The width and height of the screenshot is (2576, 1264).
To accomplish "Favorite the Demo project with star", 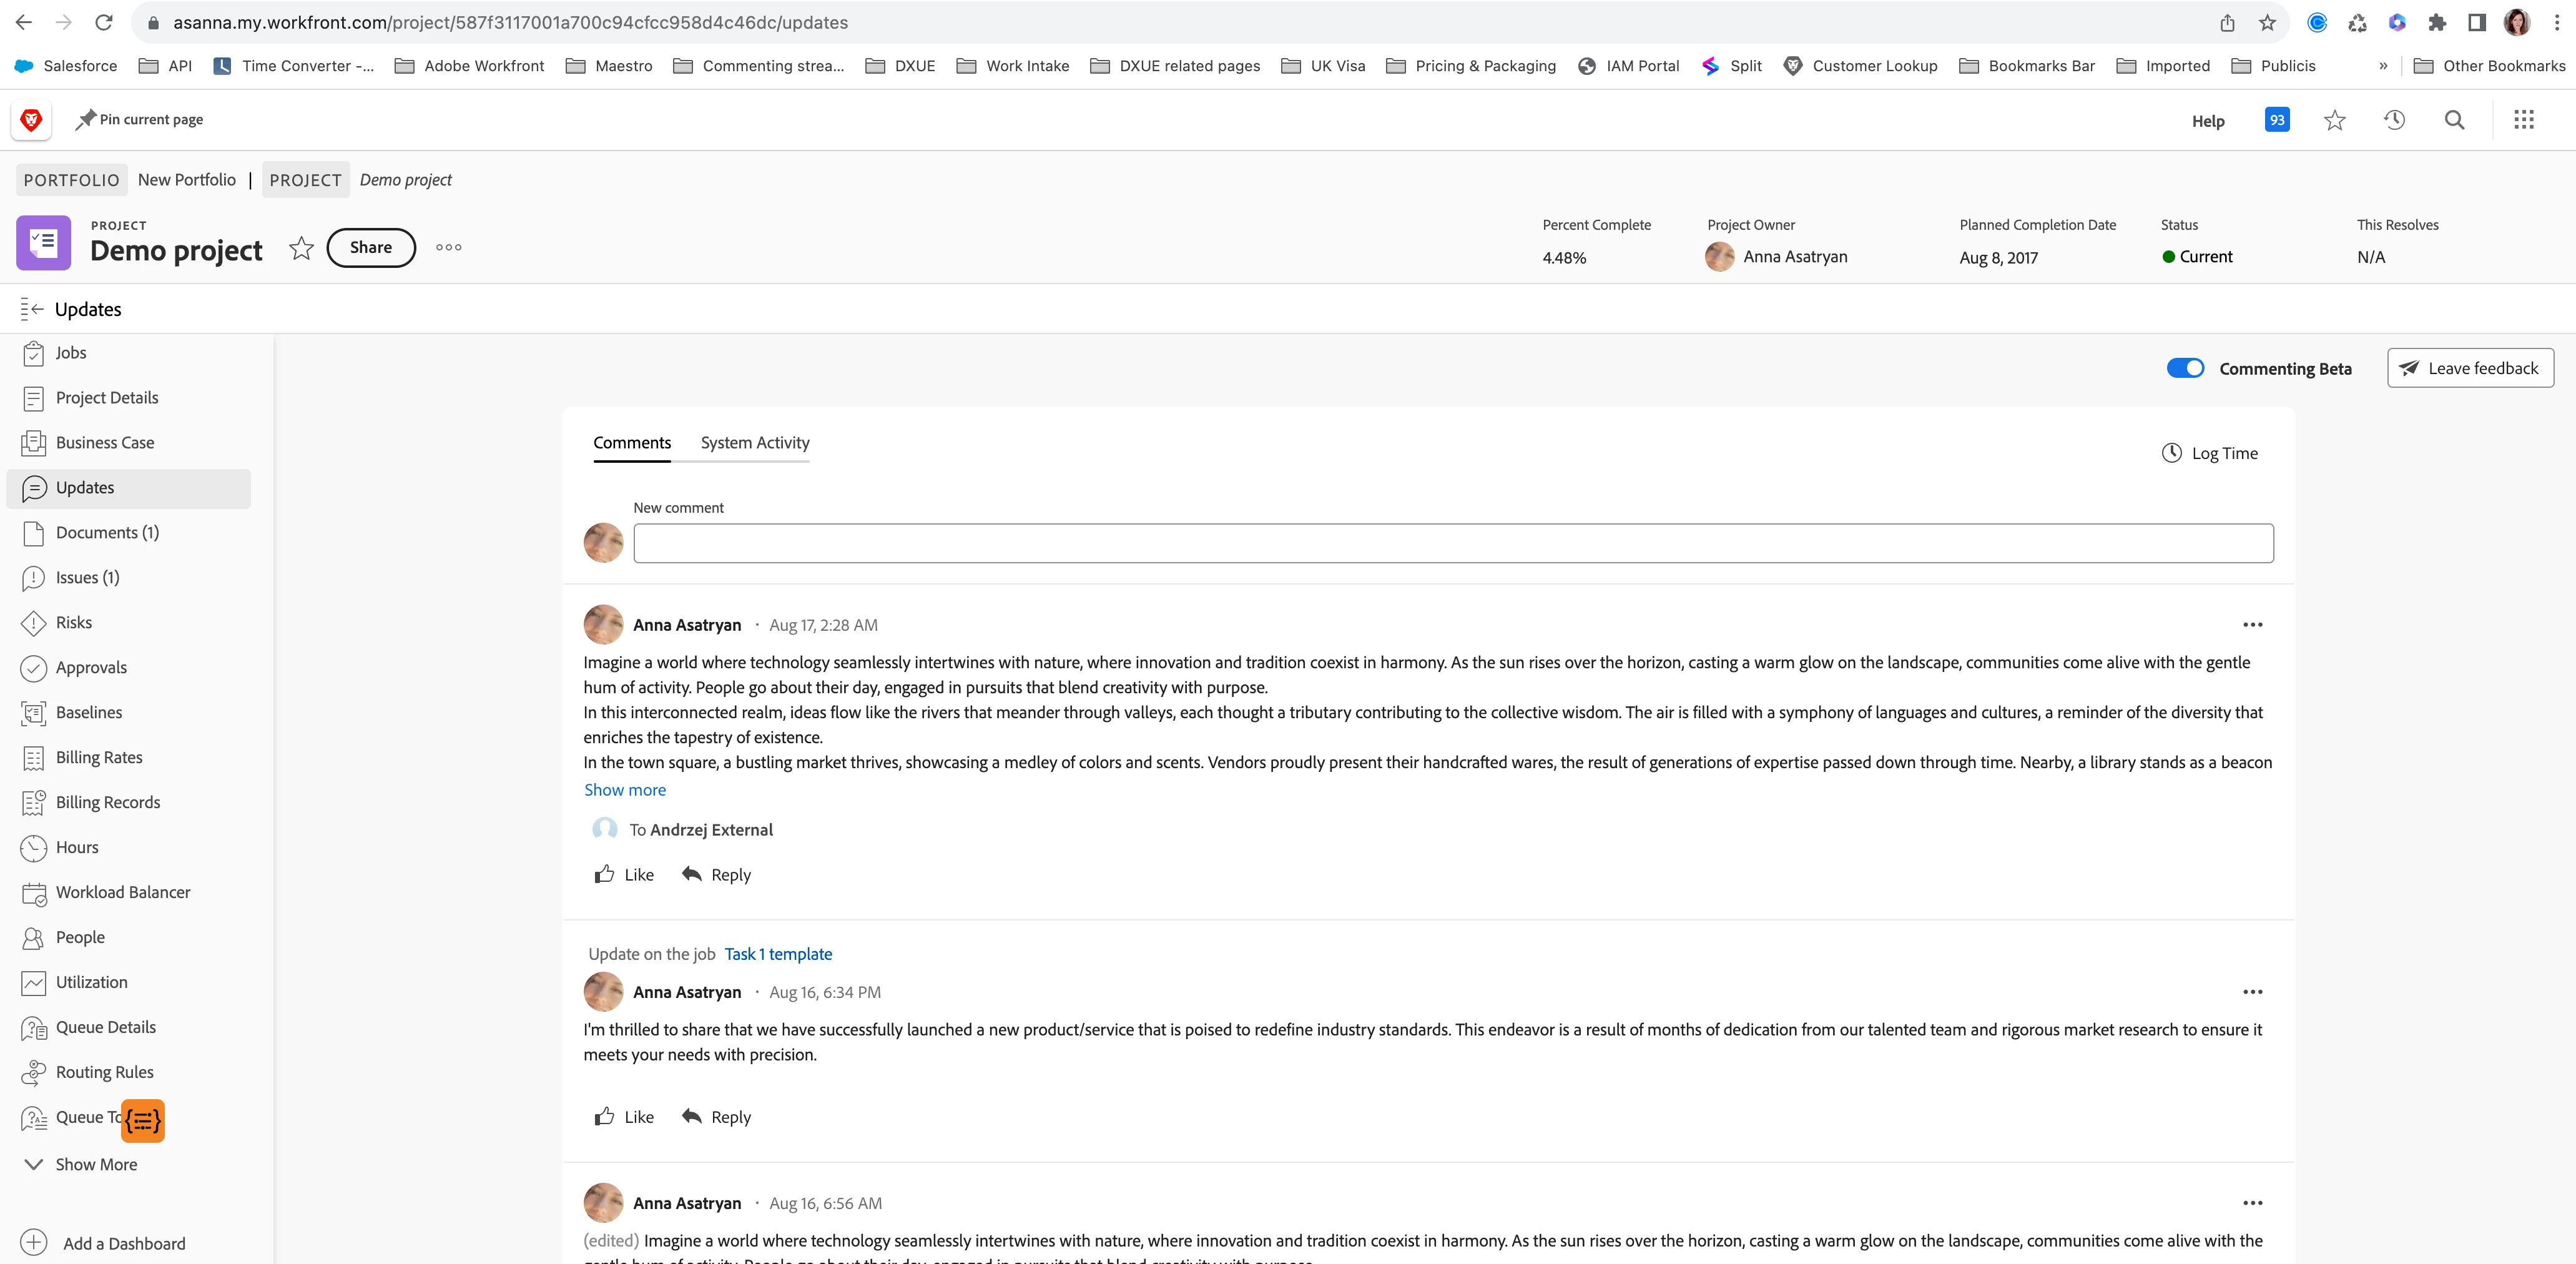I will coord(301,248).
